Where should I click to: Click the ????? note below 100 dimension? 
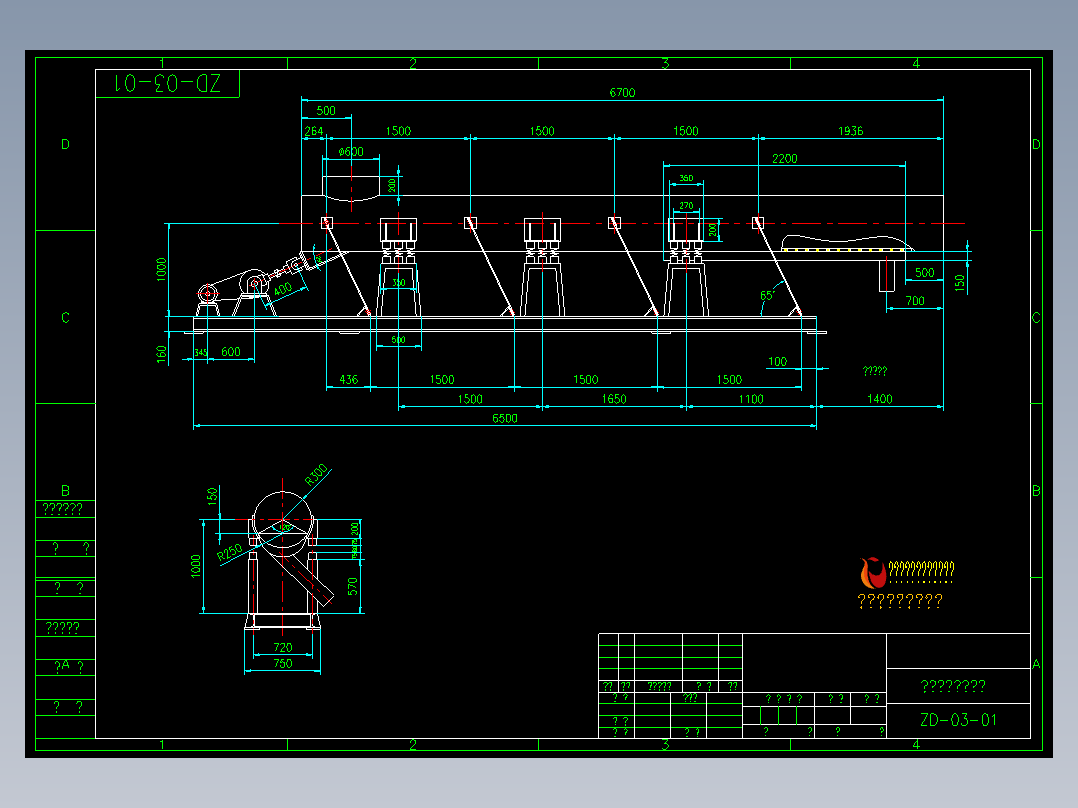tap(874, 371)
